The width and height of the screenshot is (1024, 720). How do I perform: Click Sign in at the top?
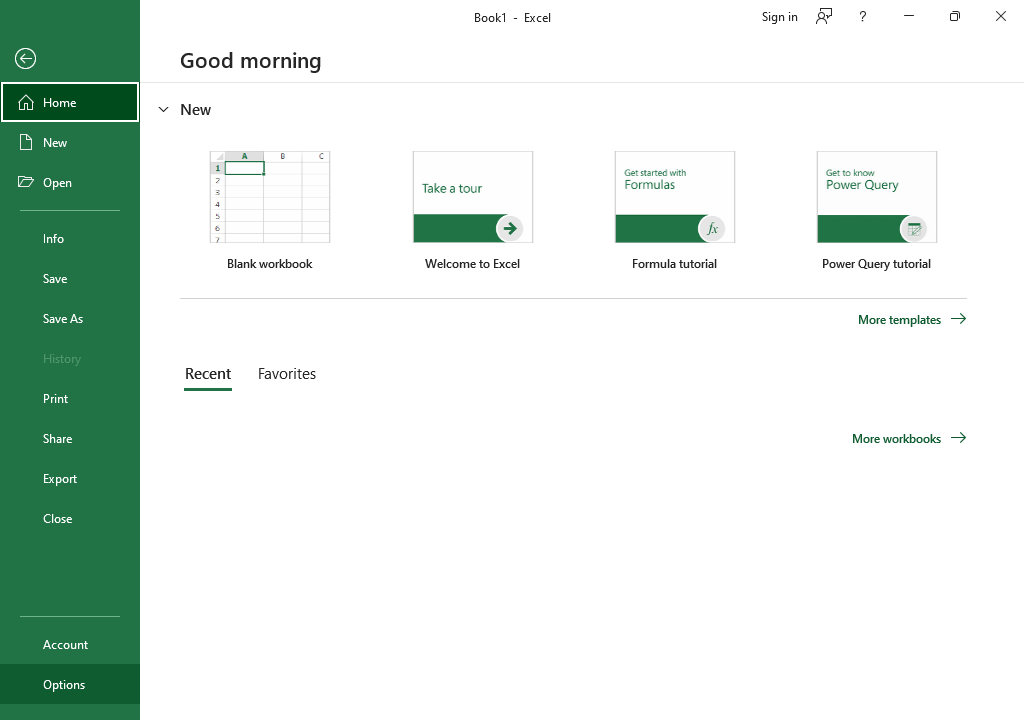click(779, 17)
